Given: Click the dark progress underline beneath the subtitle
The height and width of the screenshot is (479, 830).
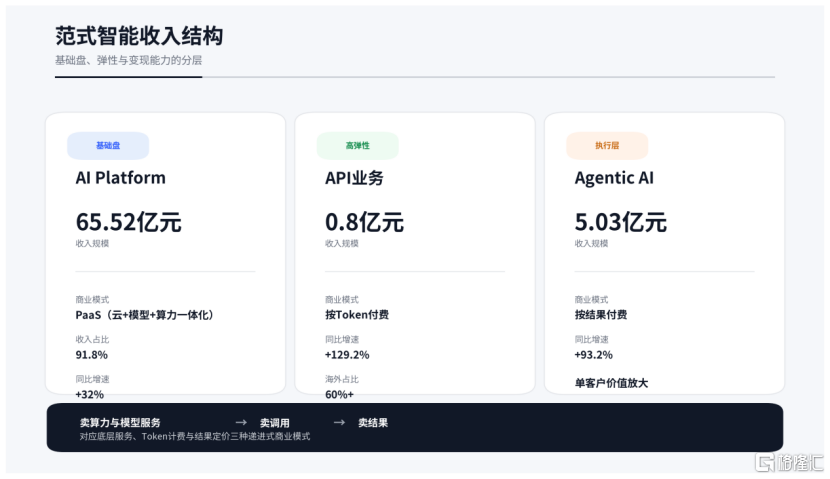Looking at the screenshot, I should point(128,77).
